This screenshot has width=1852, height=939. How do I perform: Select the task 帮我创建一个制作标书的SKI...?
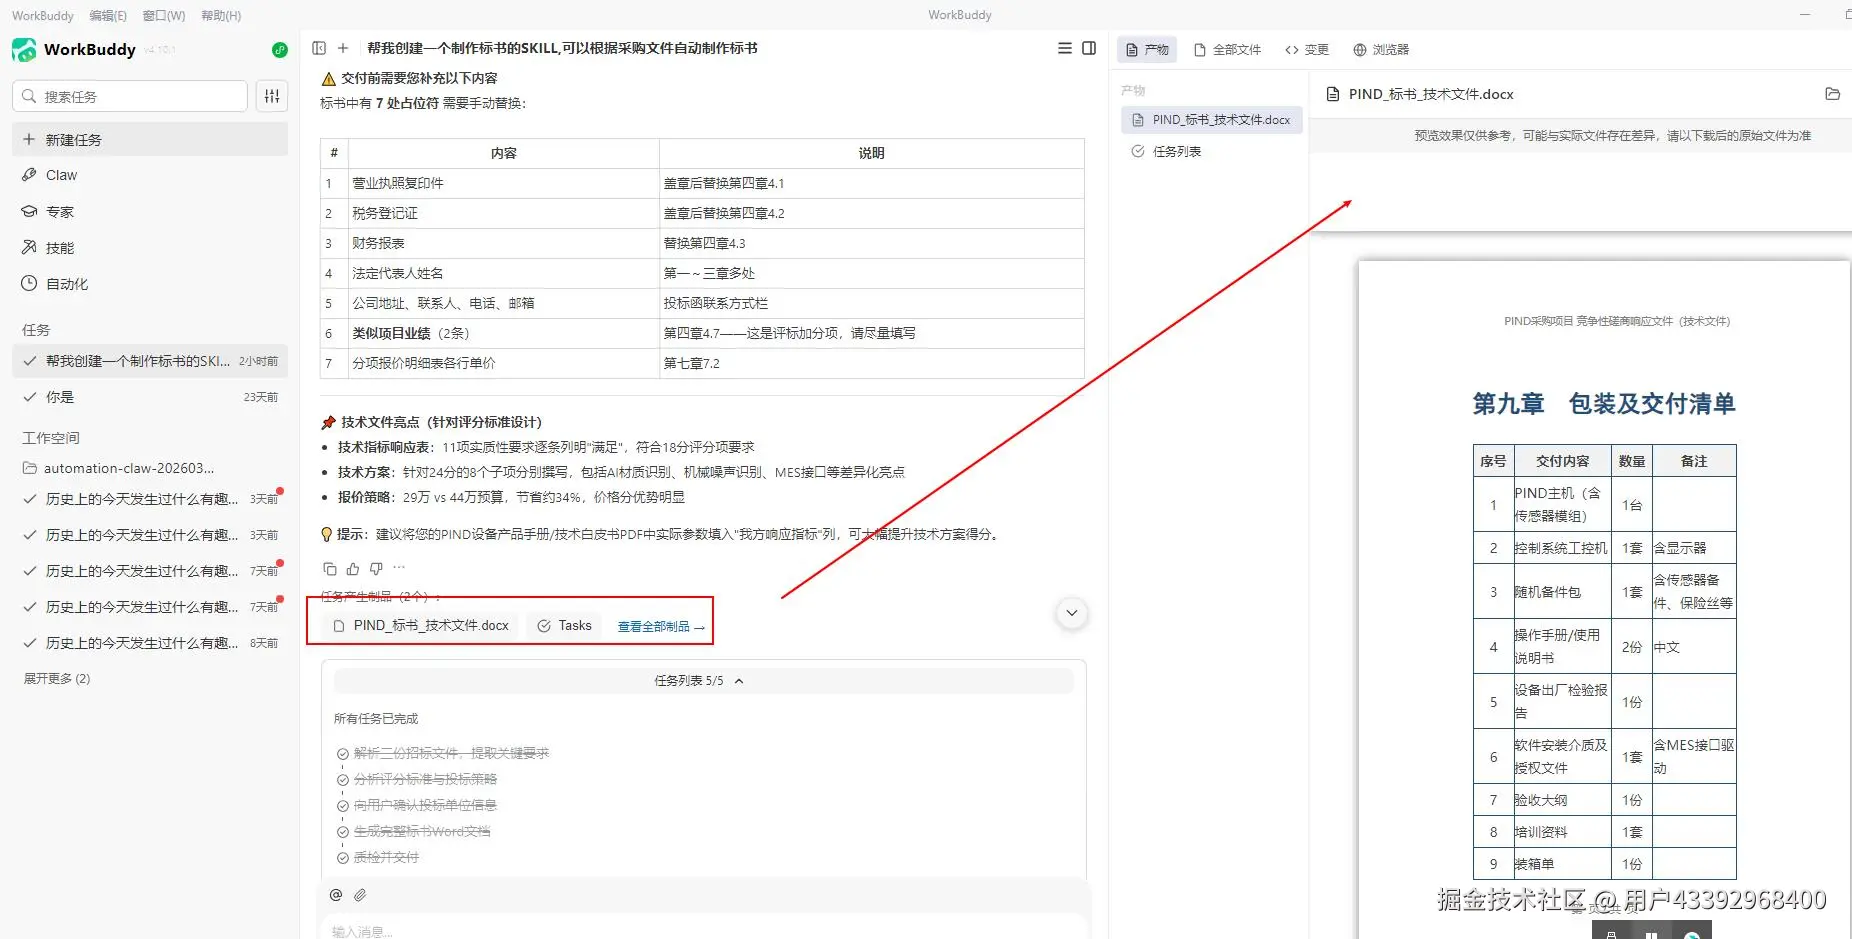[150, 361]
